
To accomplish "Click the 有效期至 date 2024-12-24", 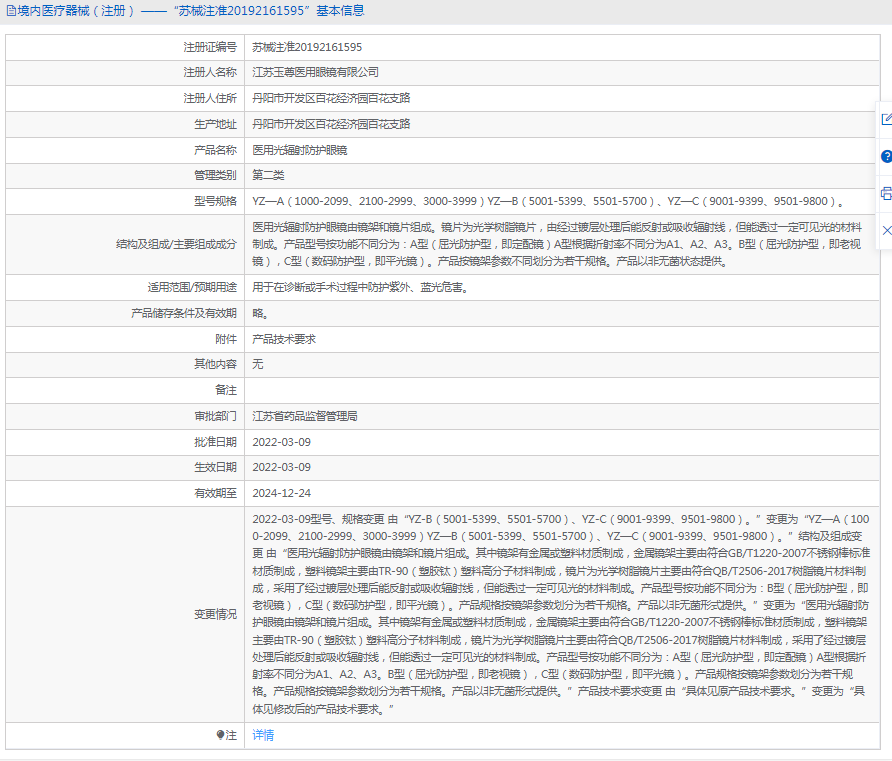I will click(281, 493).
